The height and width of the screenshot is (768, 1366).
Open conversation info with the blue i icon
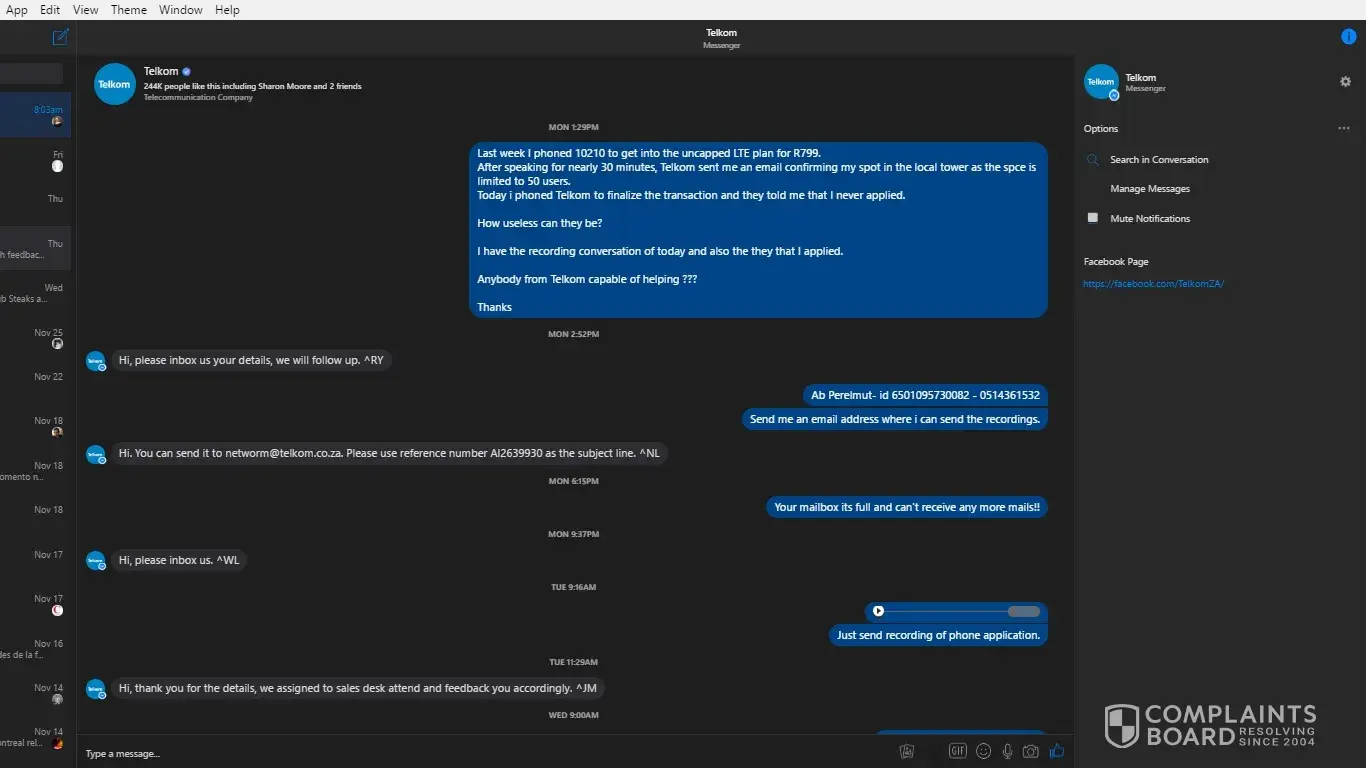tap(1348, 36)
